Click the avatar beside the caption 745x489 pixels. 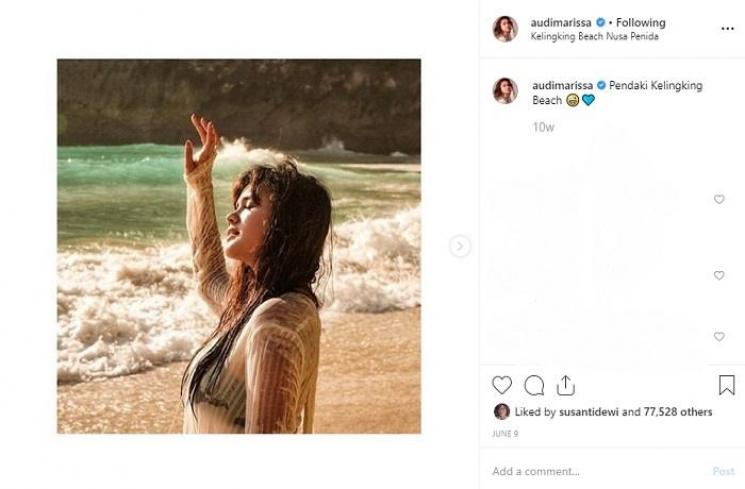pos(505,91)
